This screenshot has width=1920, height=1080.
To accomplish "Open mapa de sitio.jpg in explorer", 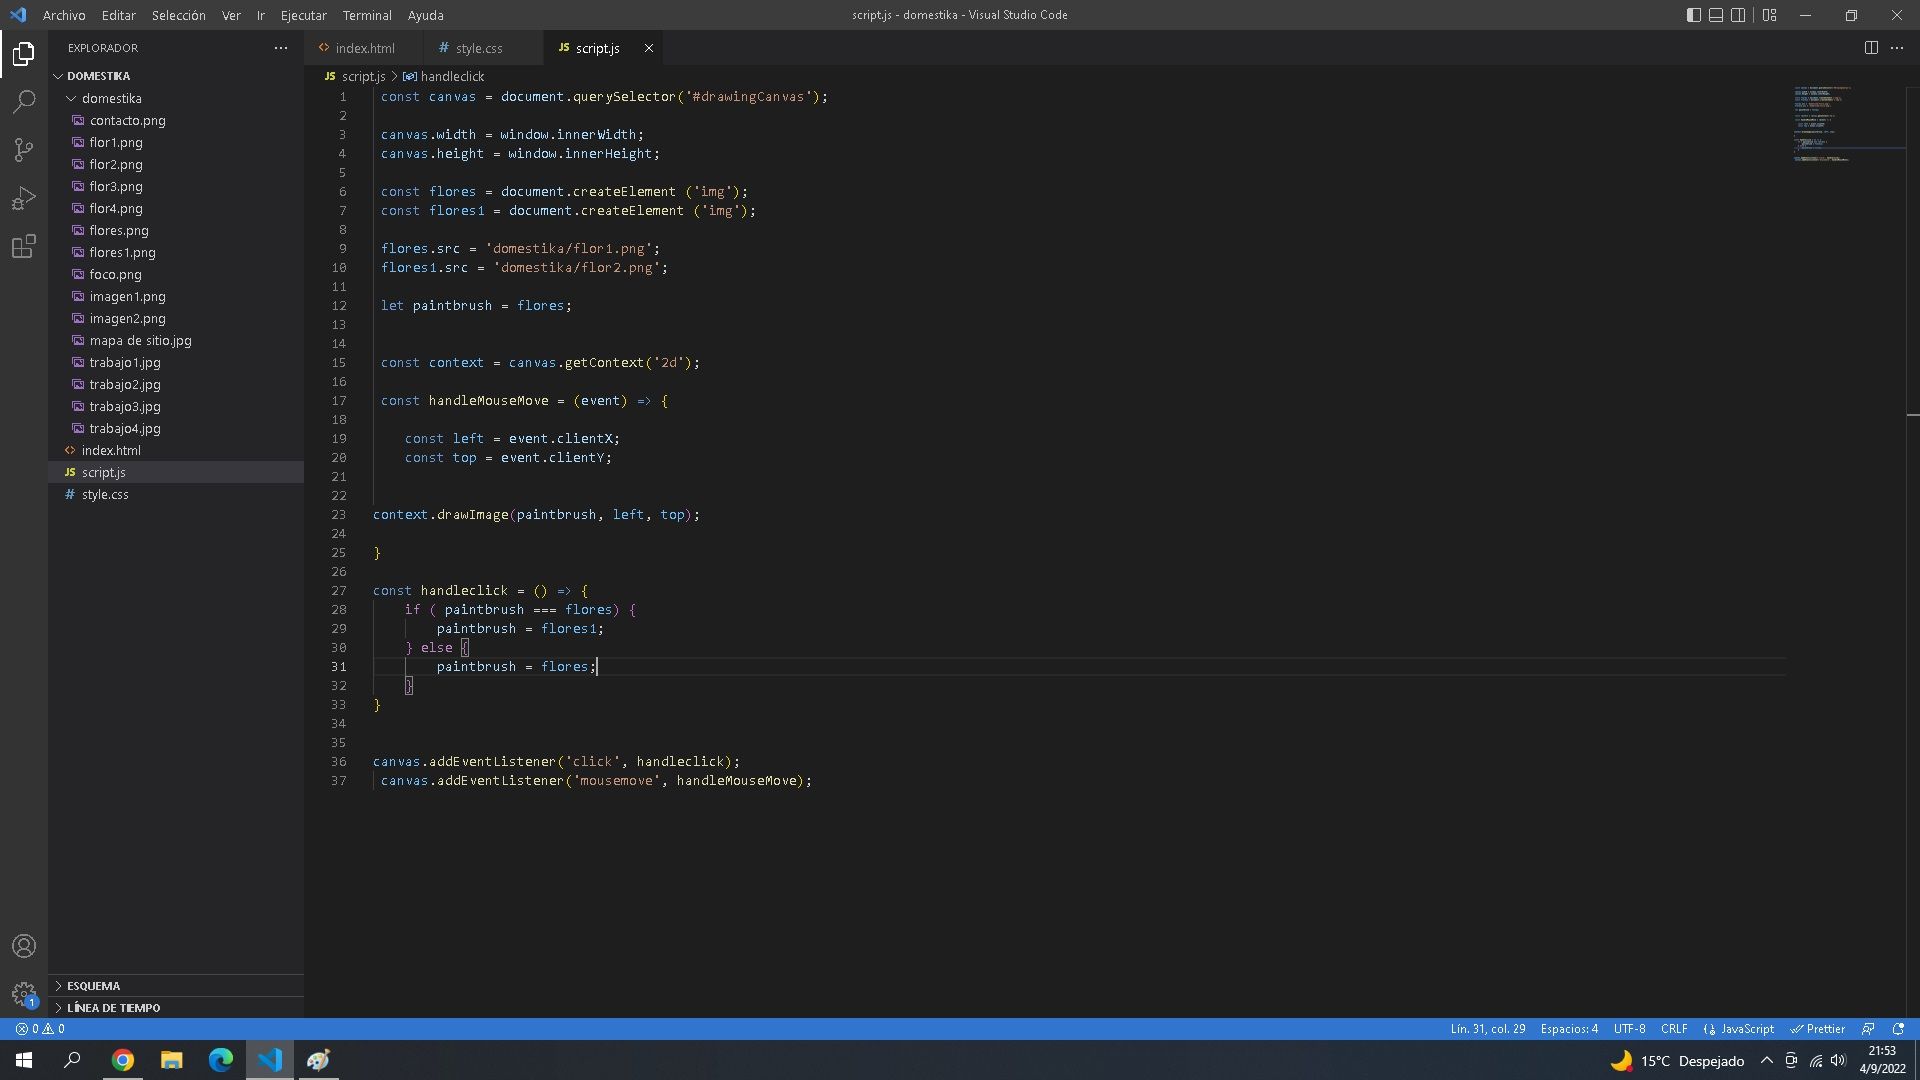I will (x=140, y=340).
